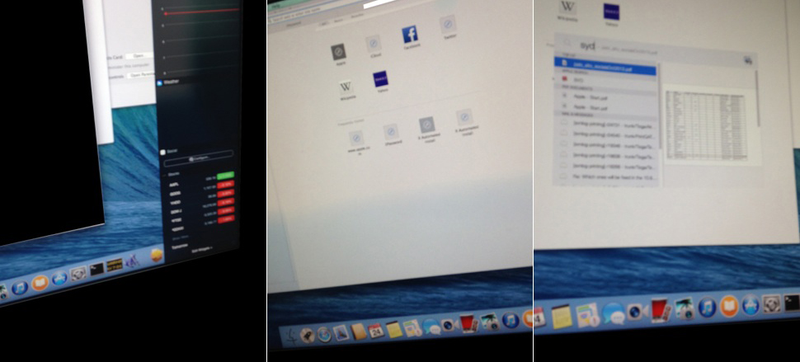Select the first Apple - Start.pdf result
The height and width of the screenshot is (362, 800).
coord(605,97)
